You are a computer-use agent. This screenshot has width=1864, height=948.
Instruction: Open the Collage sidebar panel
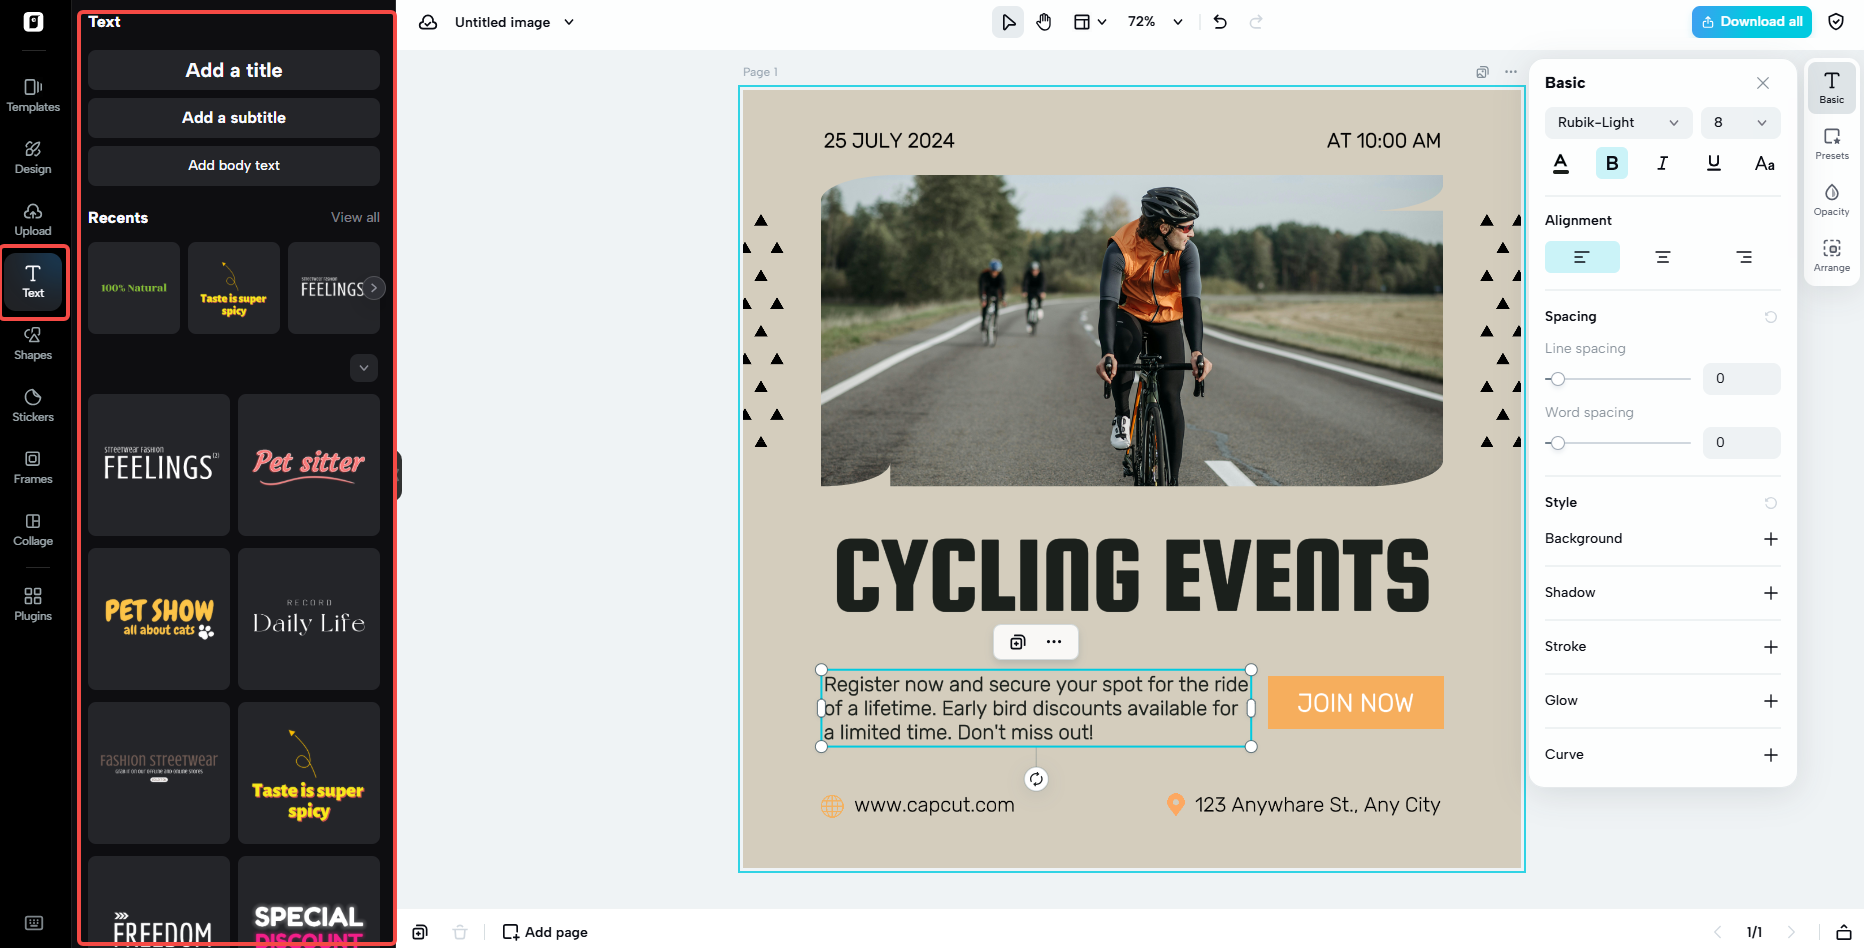click(33, 529)
